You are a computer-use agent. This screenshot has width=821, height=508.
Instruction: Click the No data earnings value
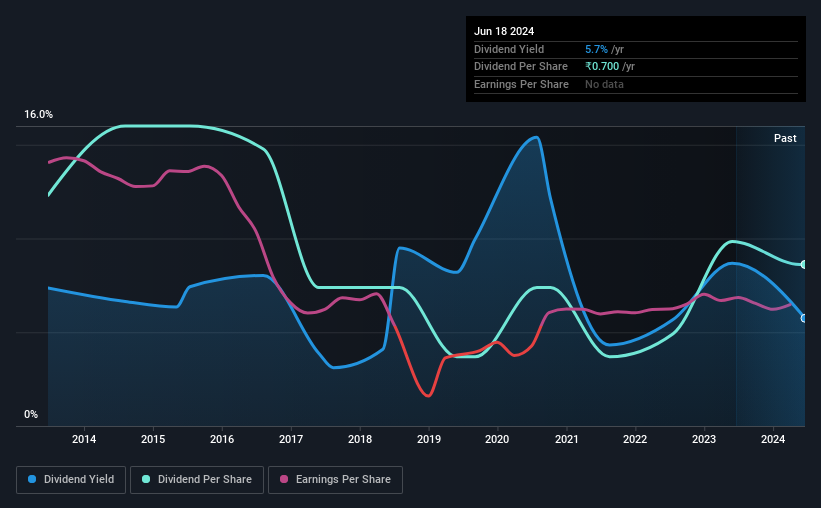click(x=604, y=84)
